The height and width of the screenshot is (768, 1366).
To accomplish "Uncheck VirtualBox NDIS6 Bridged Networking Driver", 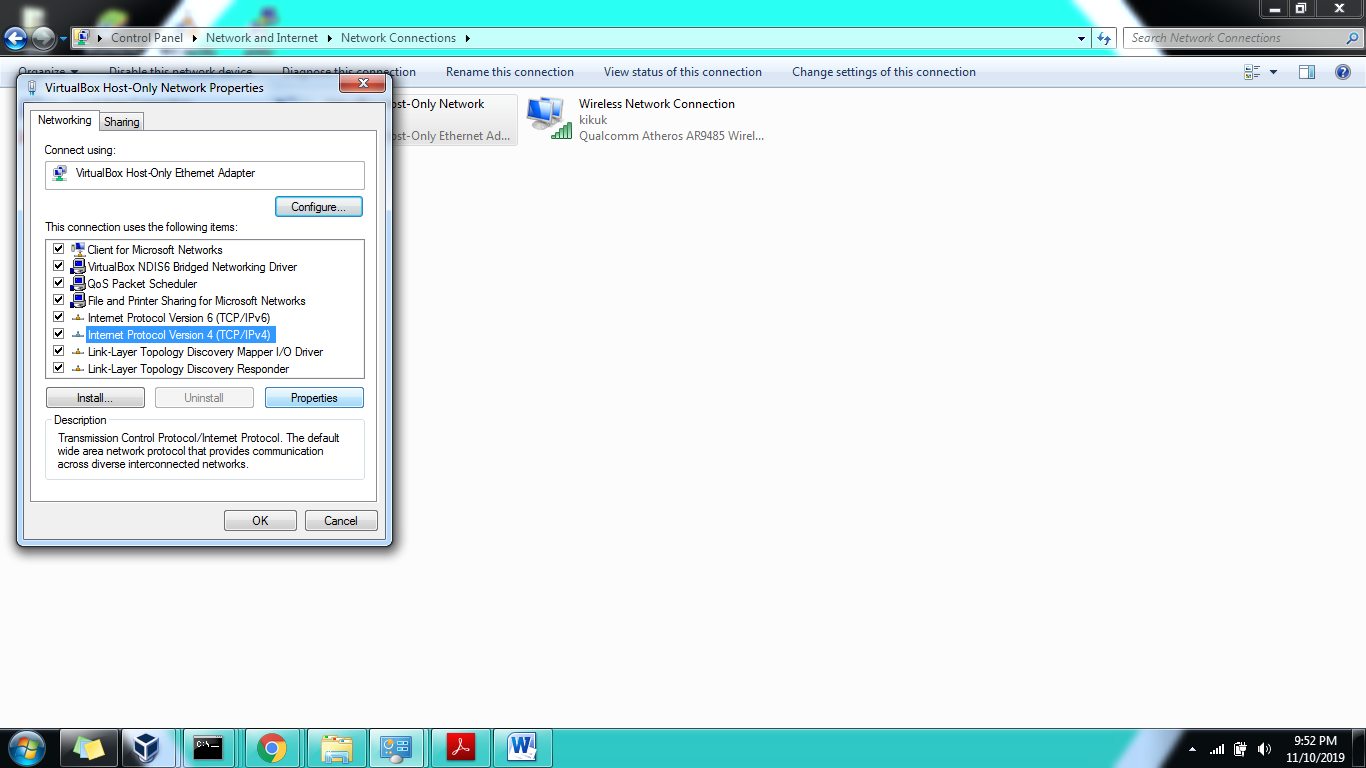I will 59,266.
